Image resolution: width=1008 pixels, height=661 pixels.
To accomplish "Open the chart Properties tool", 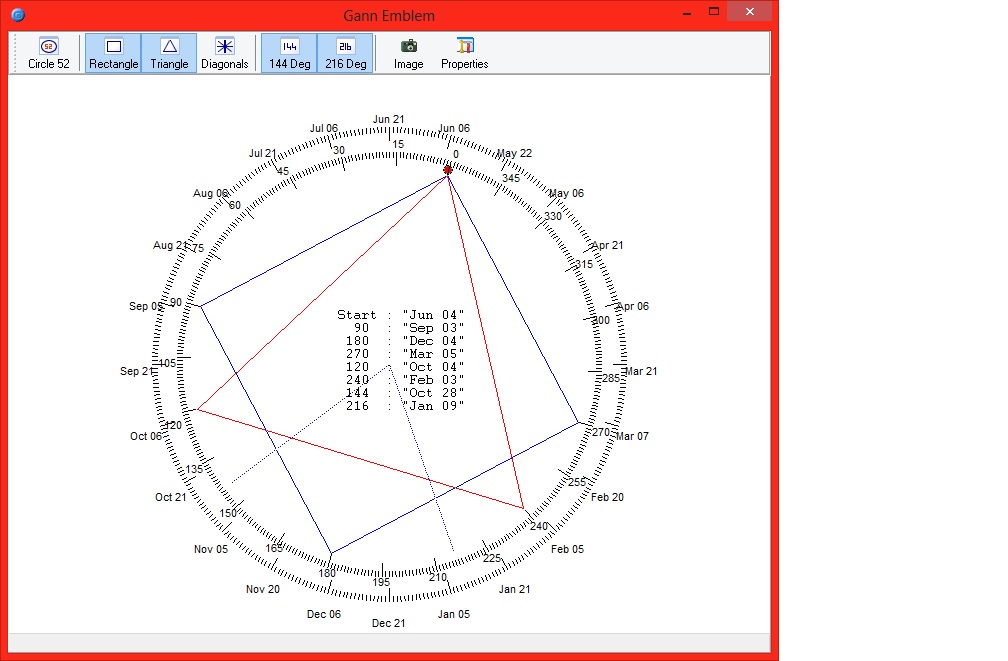I will point(463,52).
